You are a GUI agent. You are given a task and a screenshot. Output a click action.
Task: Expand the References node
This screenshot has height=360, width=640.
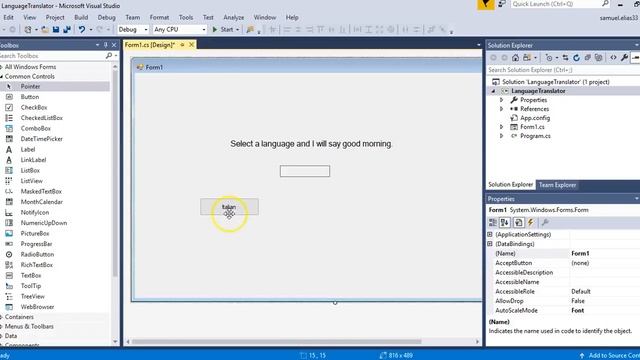[x=502, y=109]
